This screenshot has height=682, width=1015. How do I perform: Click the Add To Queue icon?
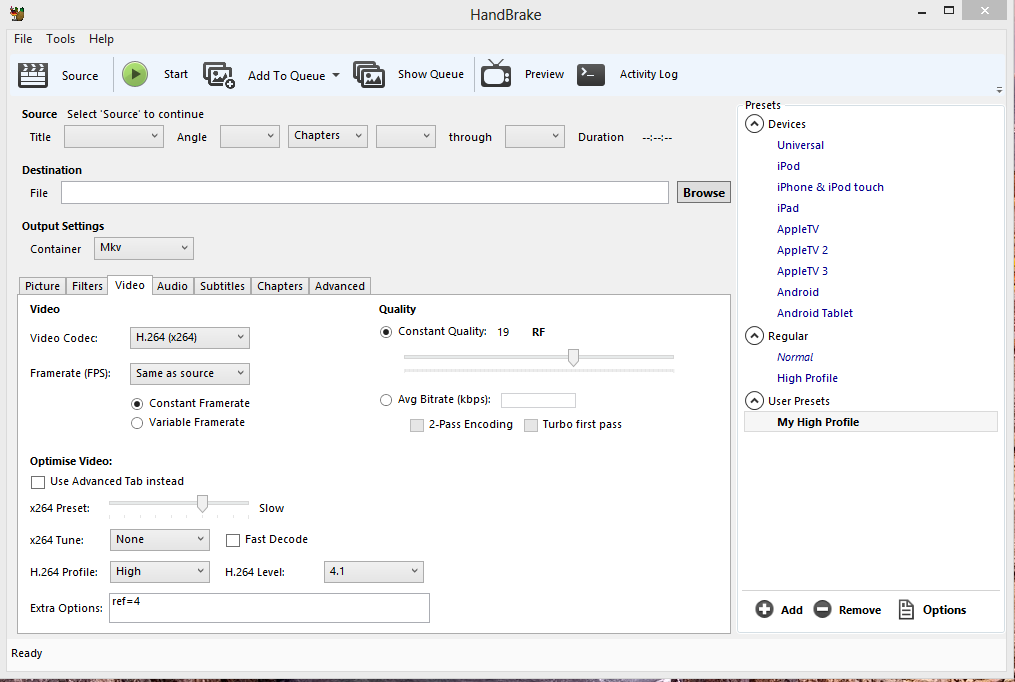219,75
